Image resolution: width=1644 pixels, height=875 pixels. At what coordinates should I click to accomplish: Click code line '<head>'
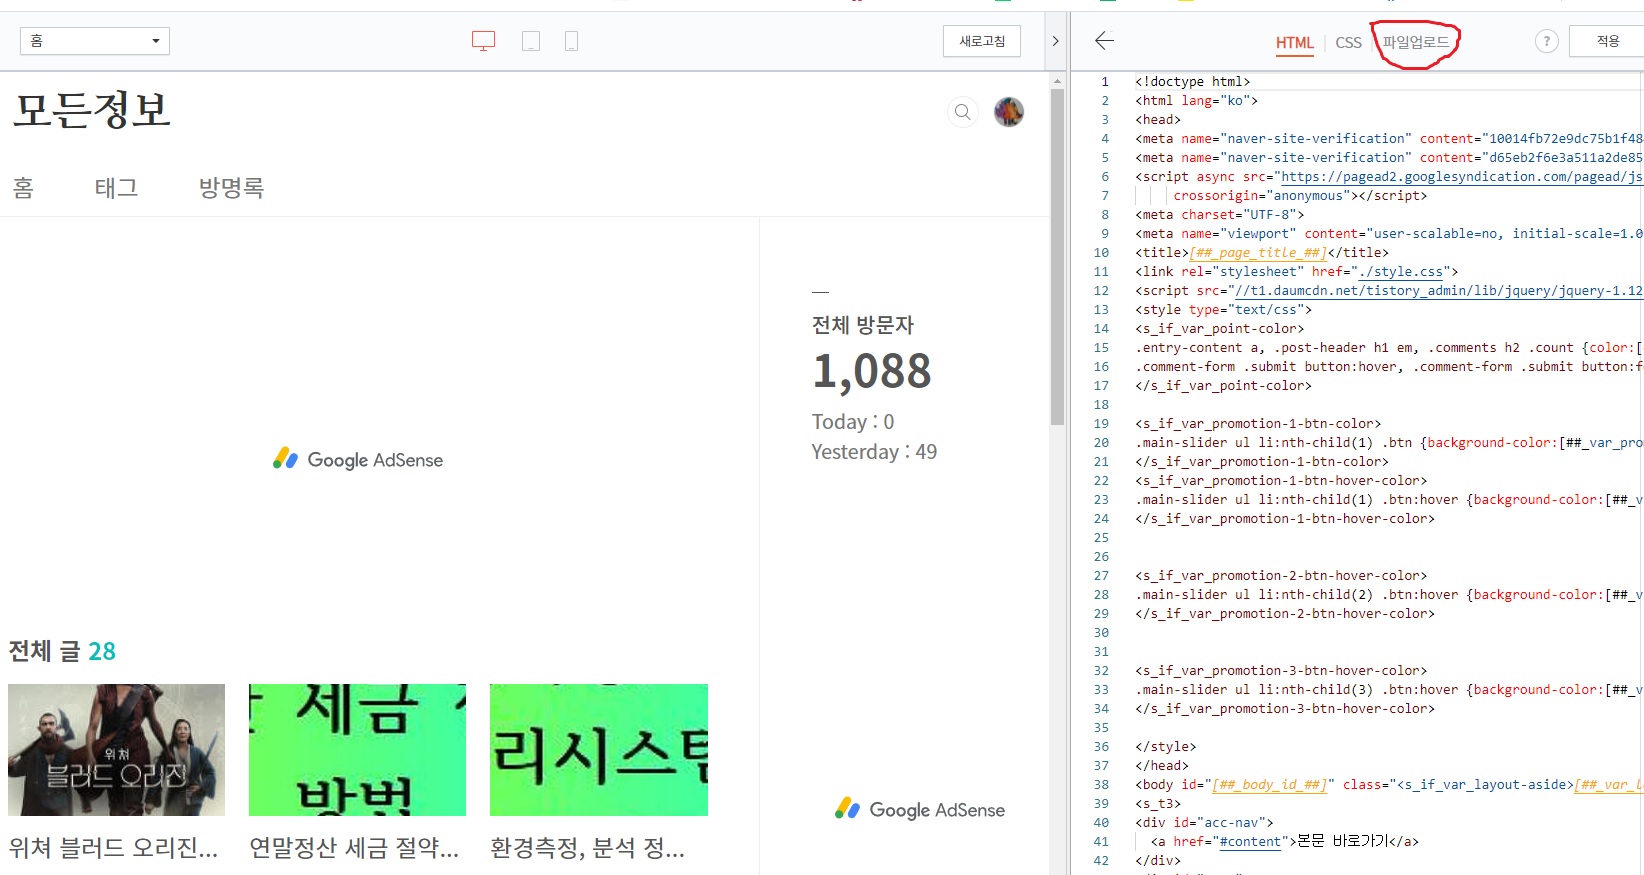(1158, 120)
